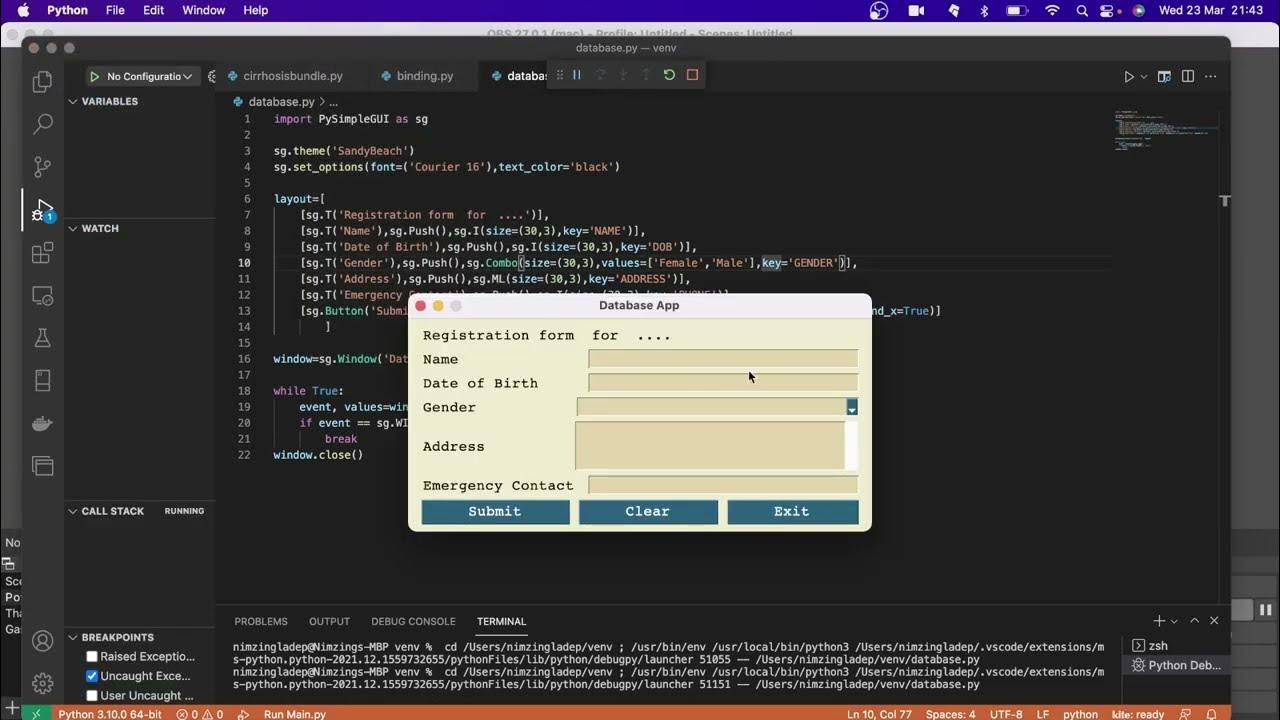Viewport: 1280px width, 720px height.
Task: Open the No Configuration debug dropdown
Action: [149, 76]
